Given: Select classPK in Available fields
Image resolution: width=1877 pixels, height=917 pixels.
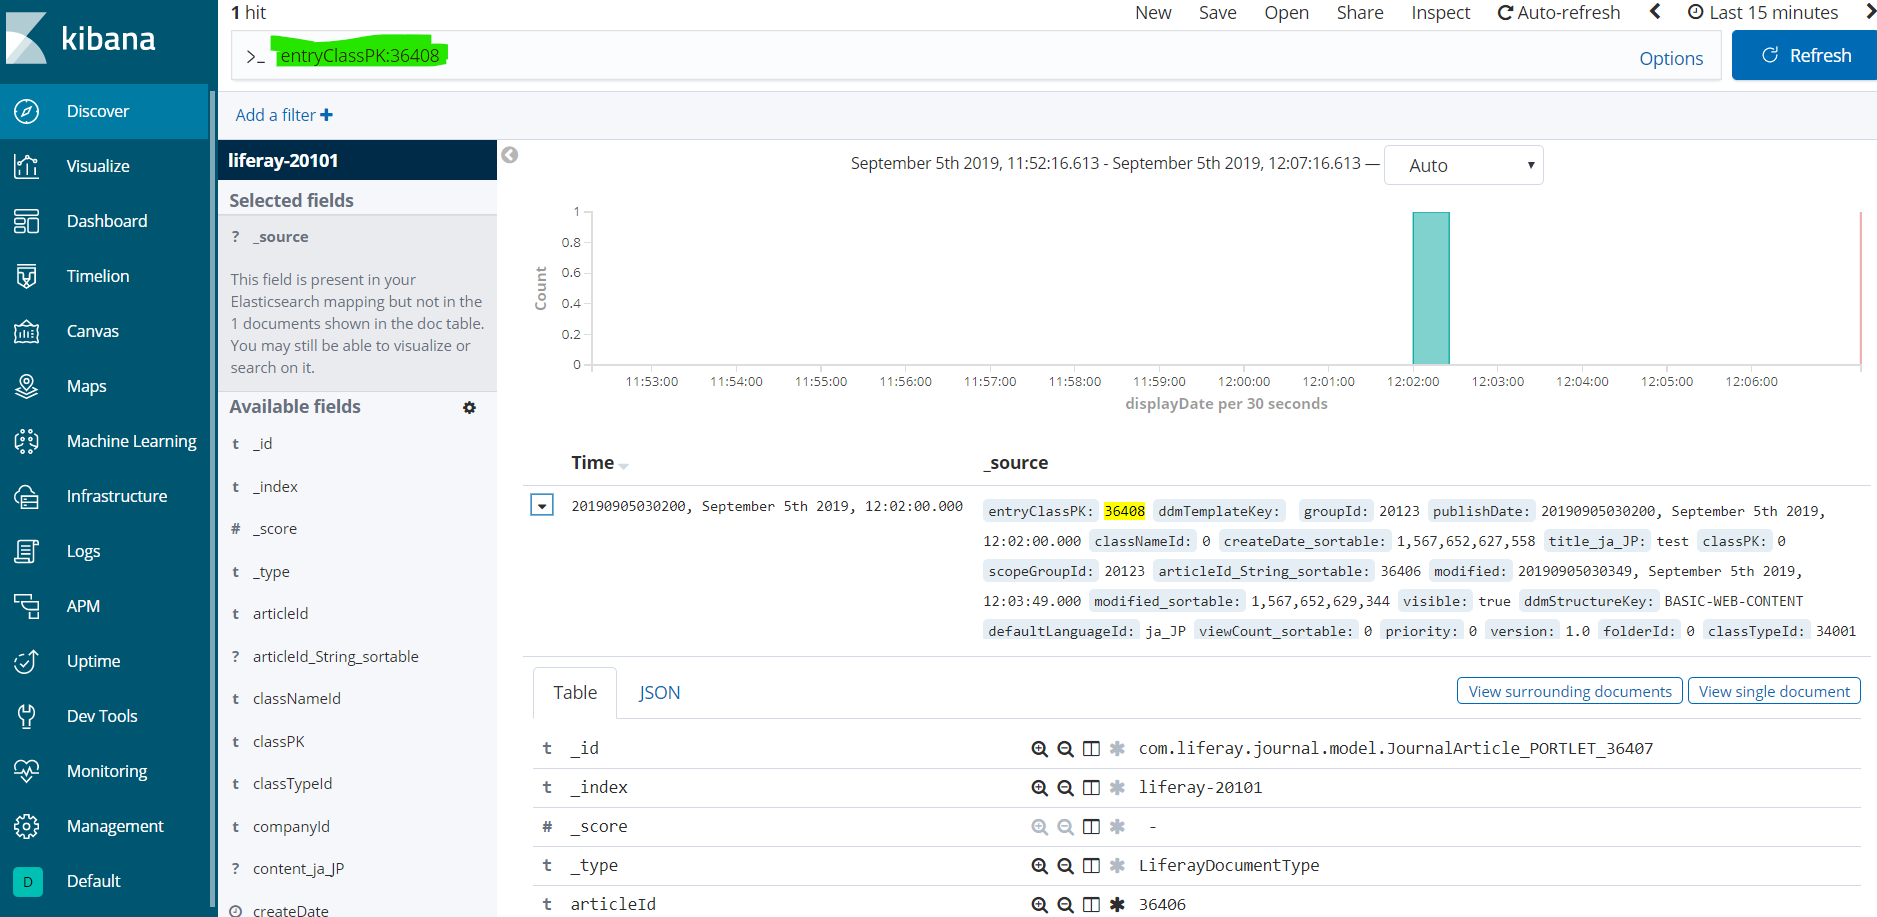Looking at the screenshot, I should [279, 742].
